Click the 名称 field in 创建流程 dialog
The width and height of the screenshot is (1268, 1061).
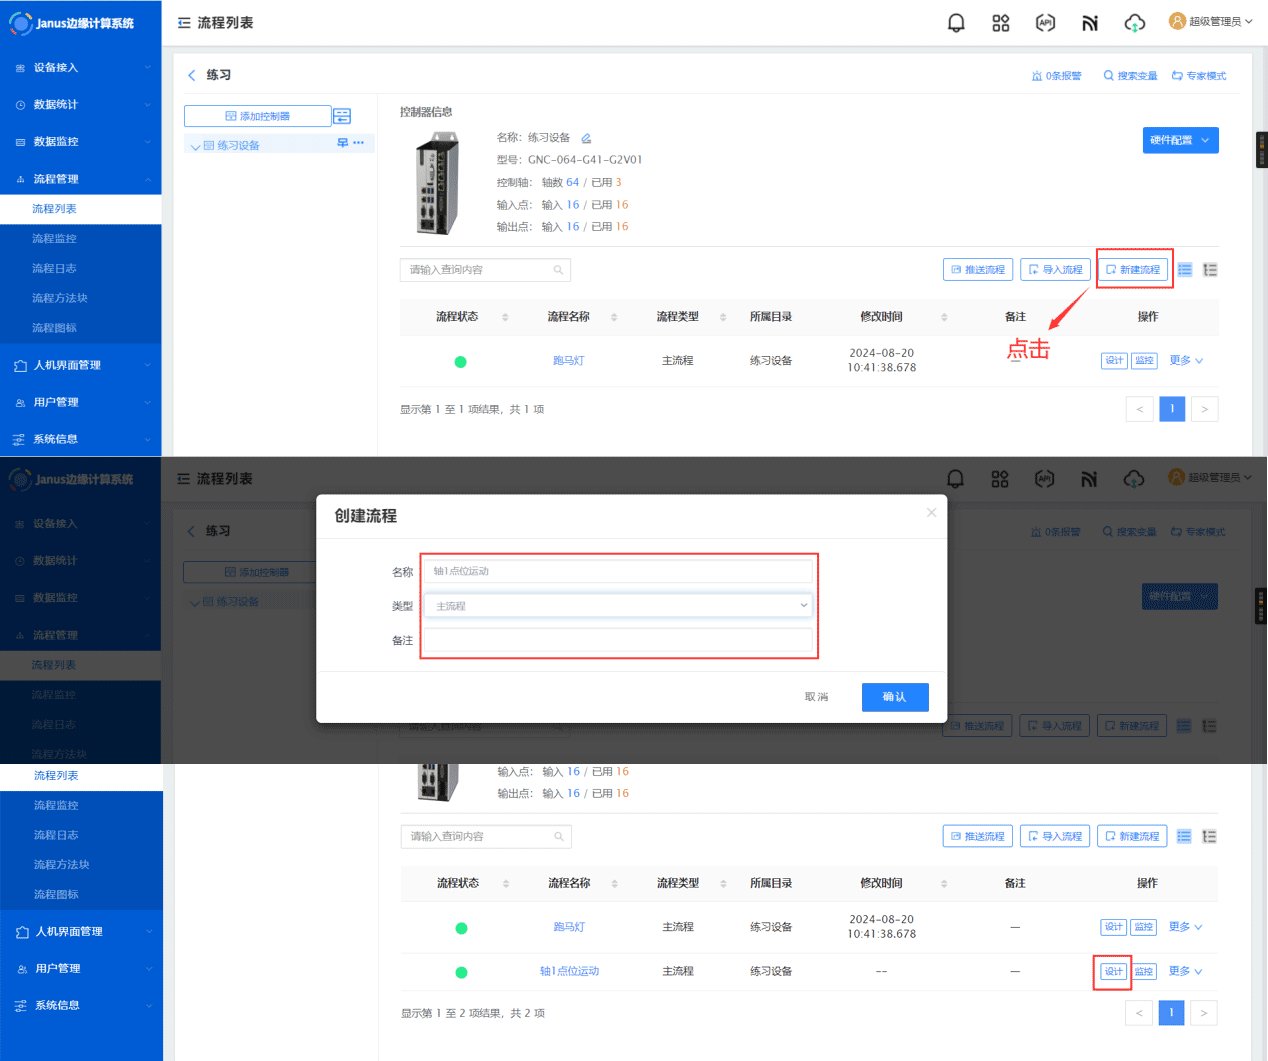point(618,571)
